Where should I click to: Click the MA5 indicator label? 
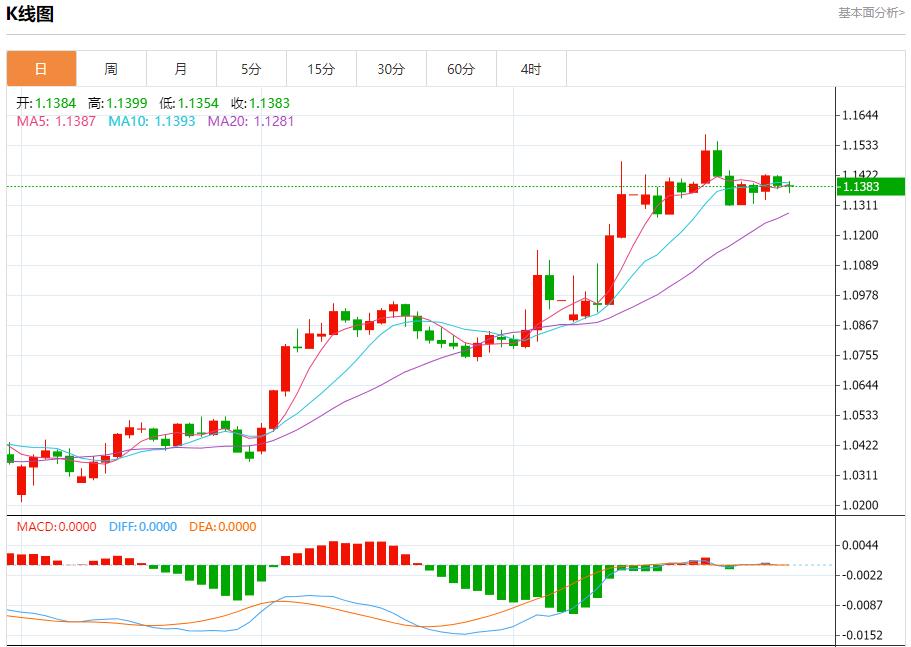(x=56, y=121)
